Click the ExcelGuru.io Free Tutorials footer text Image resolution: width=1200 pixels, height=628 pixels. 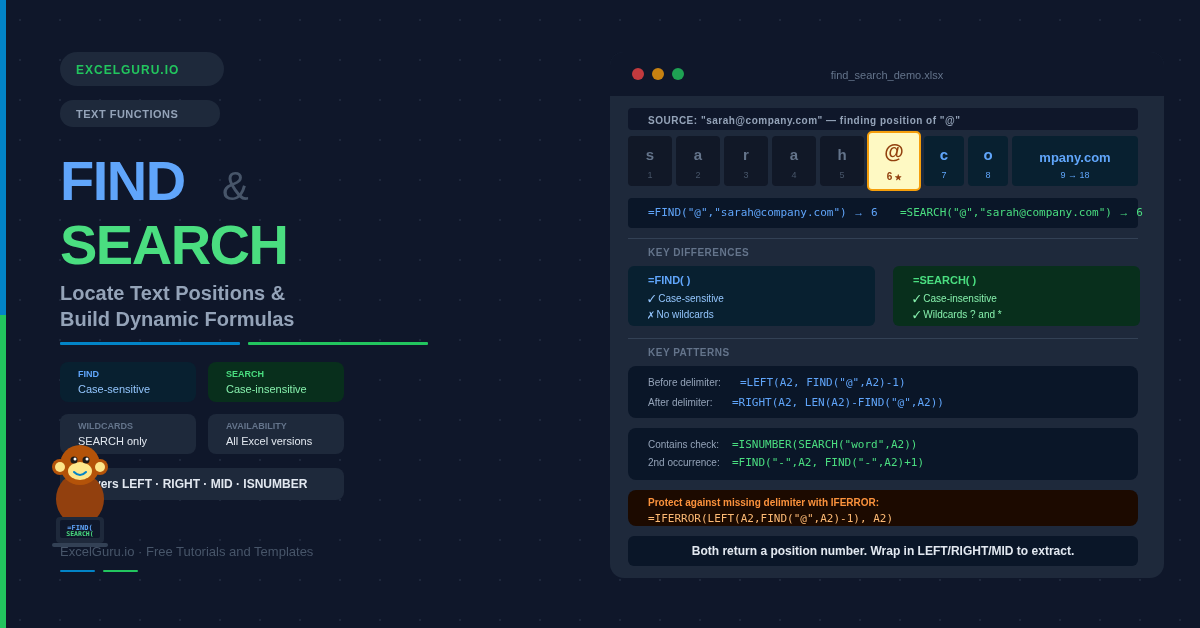point(186,552)
